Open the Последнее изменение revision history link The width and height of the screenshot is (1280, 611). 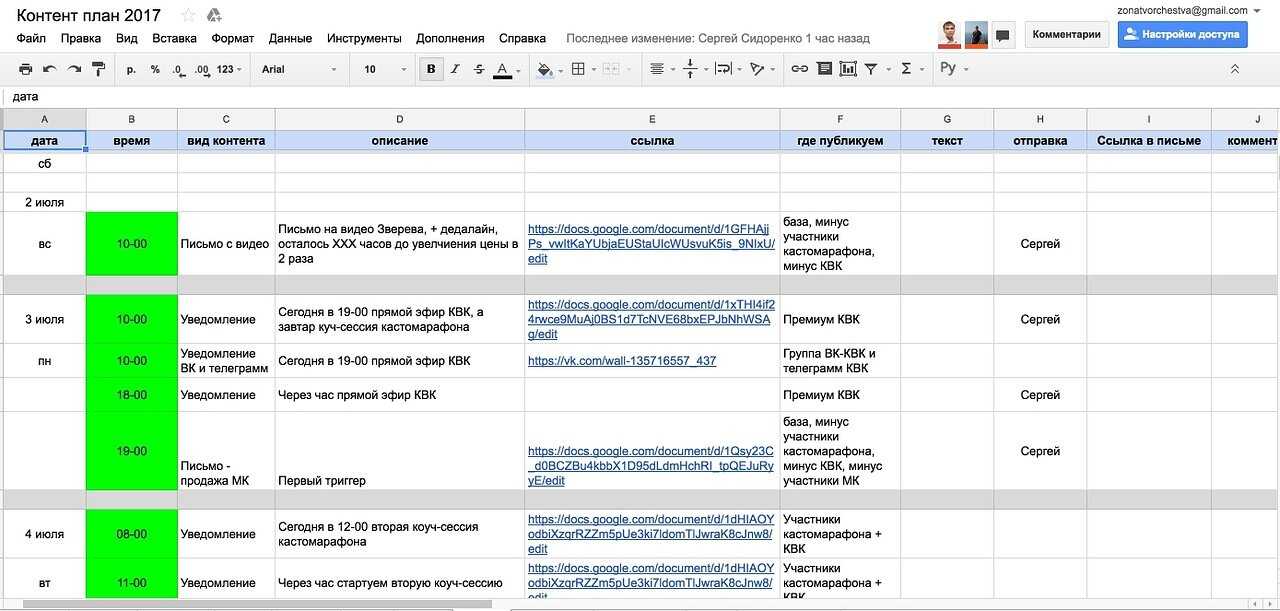tap(718, 38)
